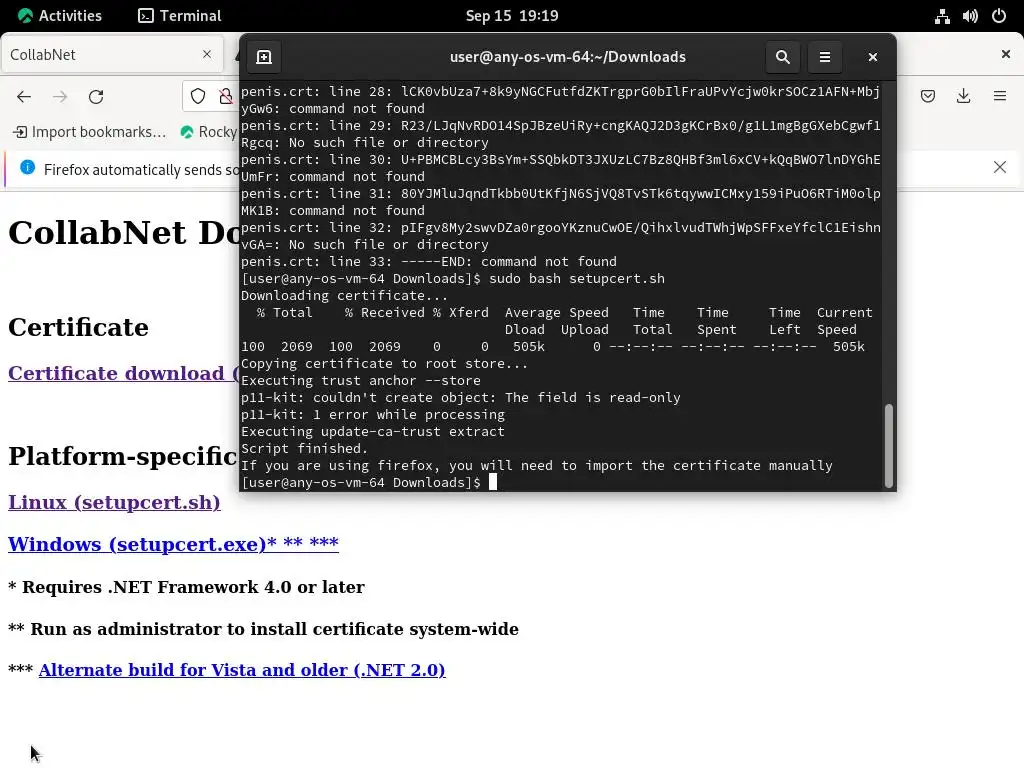
Task: Click the 'Certificate' heading on the page
Action: (78, 327)
